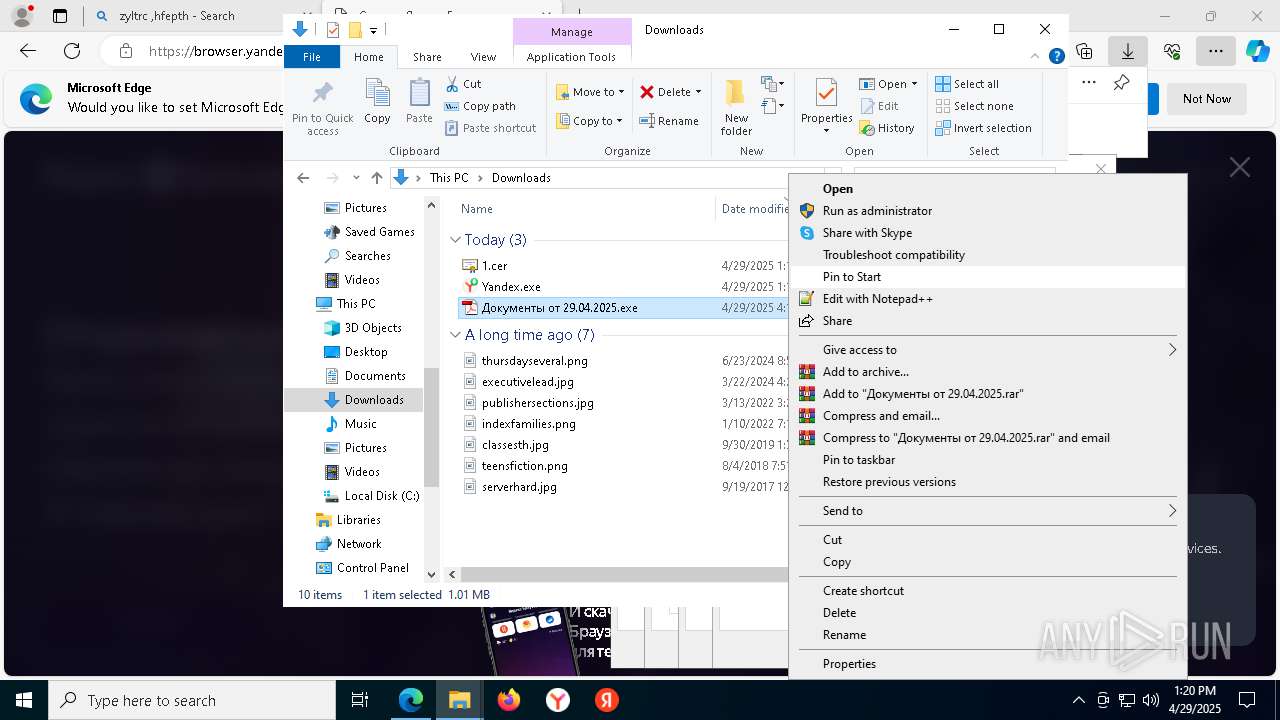Screen dimensions: 1280x720
Task: Choose Add to archive... option
Action: pos(987,372)
